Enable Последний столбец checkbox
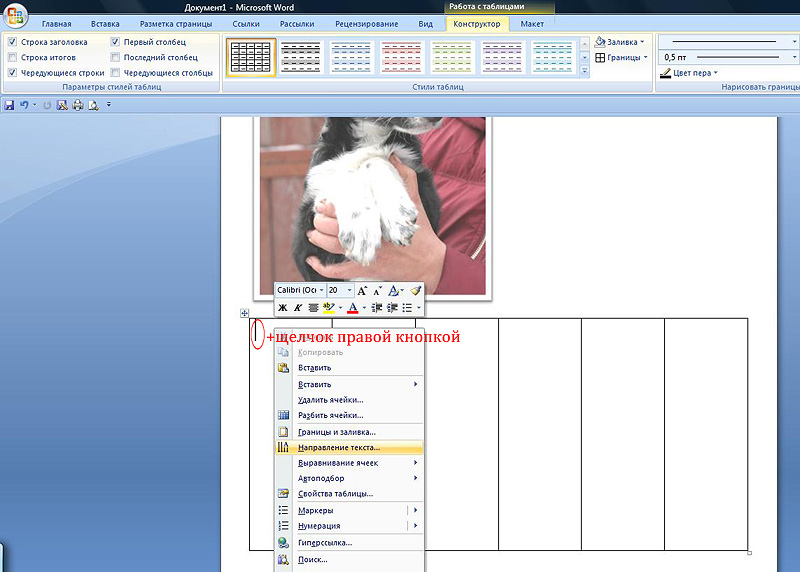The width and height of the screenshot is (800, 572). click(x=115, y=57)
